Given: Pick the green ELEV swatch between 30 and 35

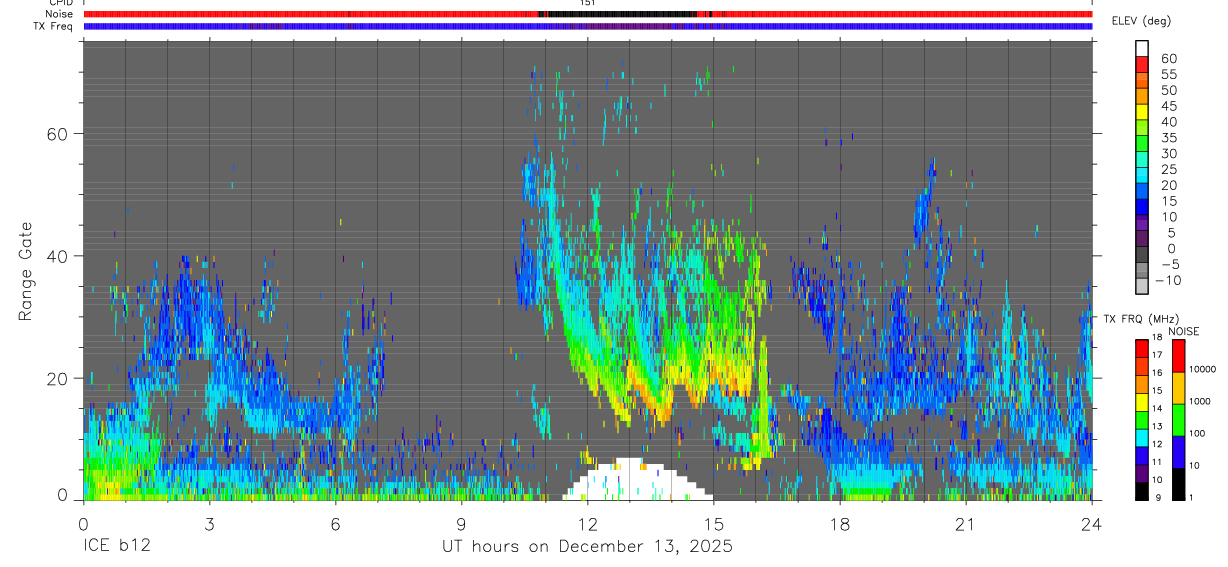Looking at the screenshot, I should tap(1142, 145).
